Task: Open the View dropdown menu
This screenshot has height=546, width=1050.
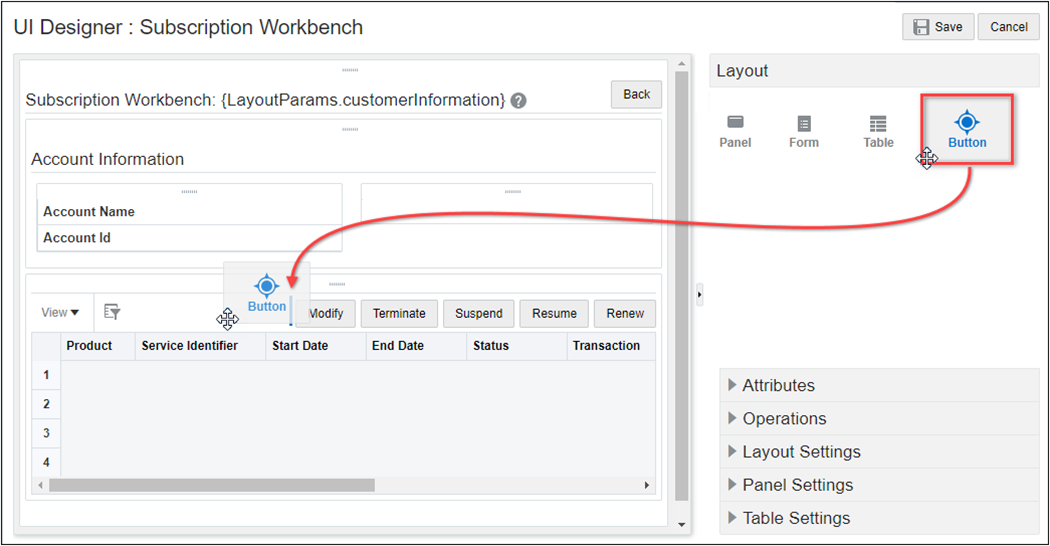Action: (x=60, y=312)
